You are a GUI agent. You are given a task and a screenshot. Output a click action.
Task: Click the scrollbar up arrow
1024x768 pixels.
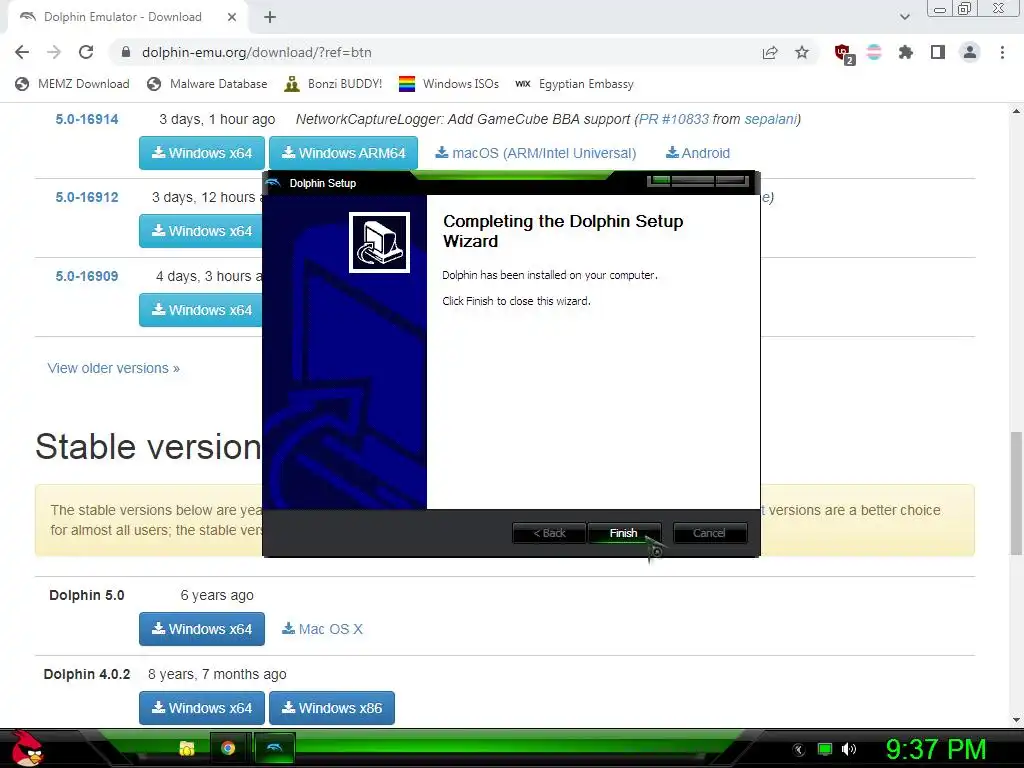point(1016,111)
